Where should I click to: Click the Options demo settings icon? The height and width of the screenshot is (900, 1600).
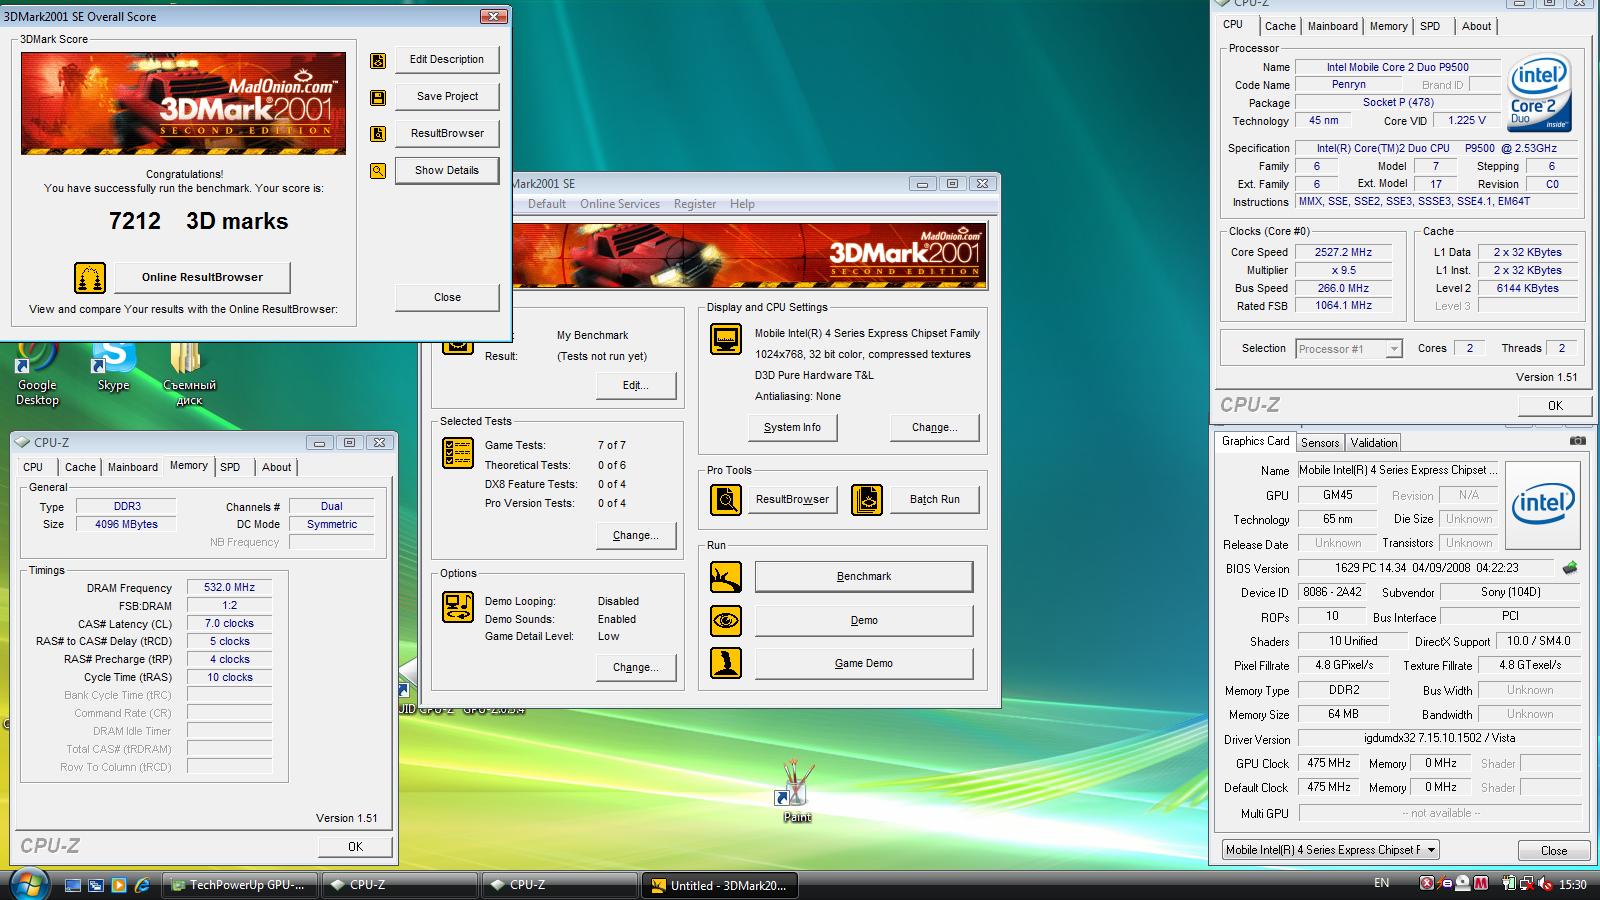[x=458, y=607]
